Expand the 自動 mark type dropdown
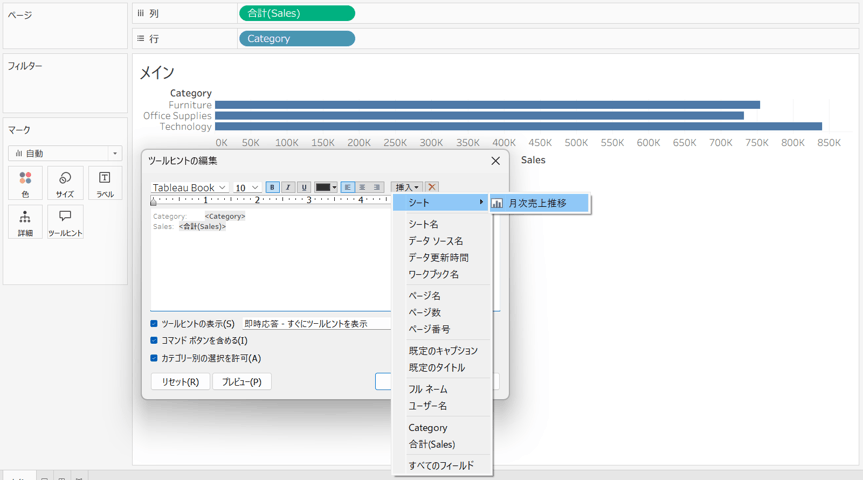Image resolution: width=863 pixels, height=480 pixels. tap(65, 153)
